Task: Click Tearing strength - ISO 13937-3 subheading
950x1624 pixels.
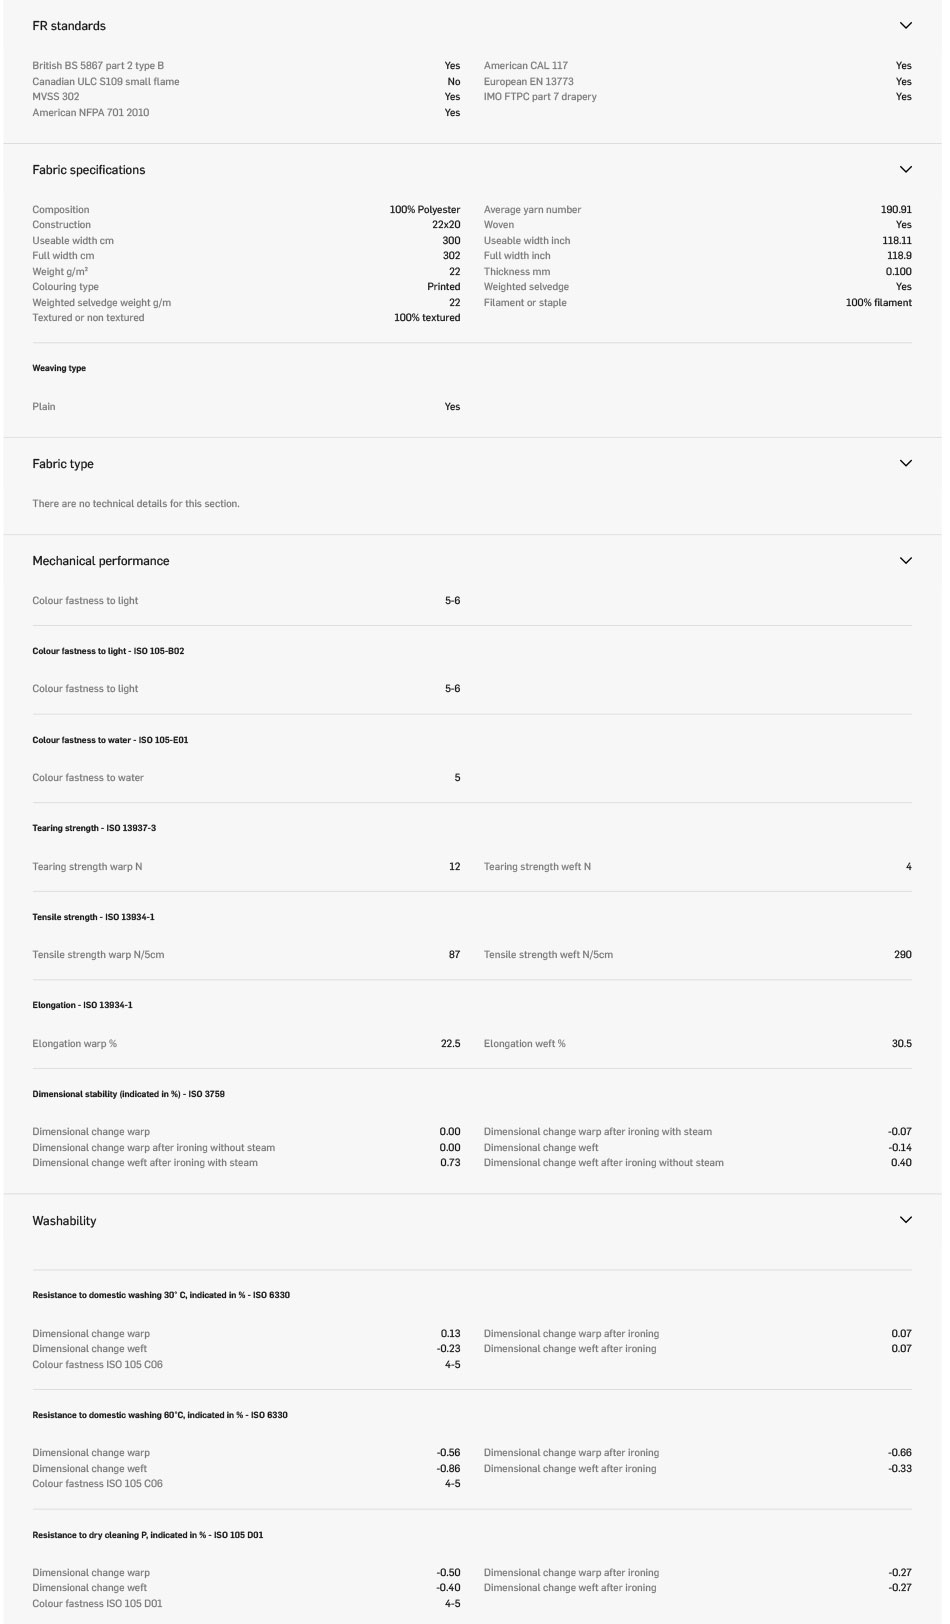Action: (x=94, y=828)
